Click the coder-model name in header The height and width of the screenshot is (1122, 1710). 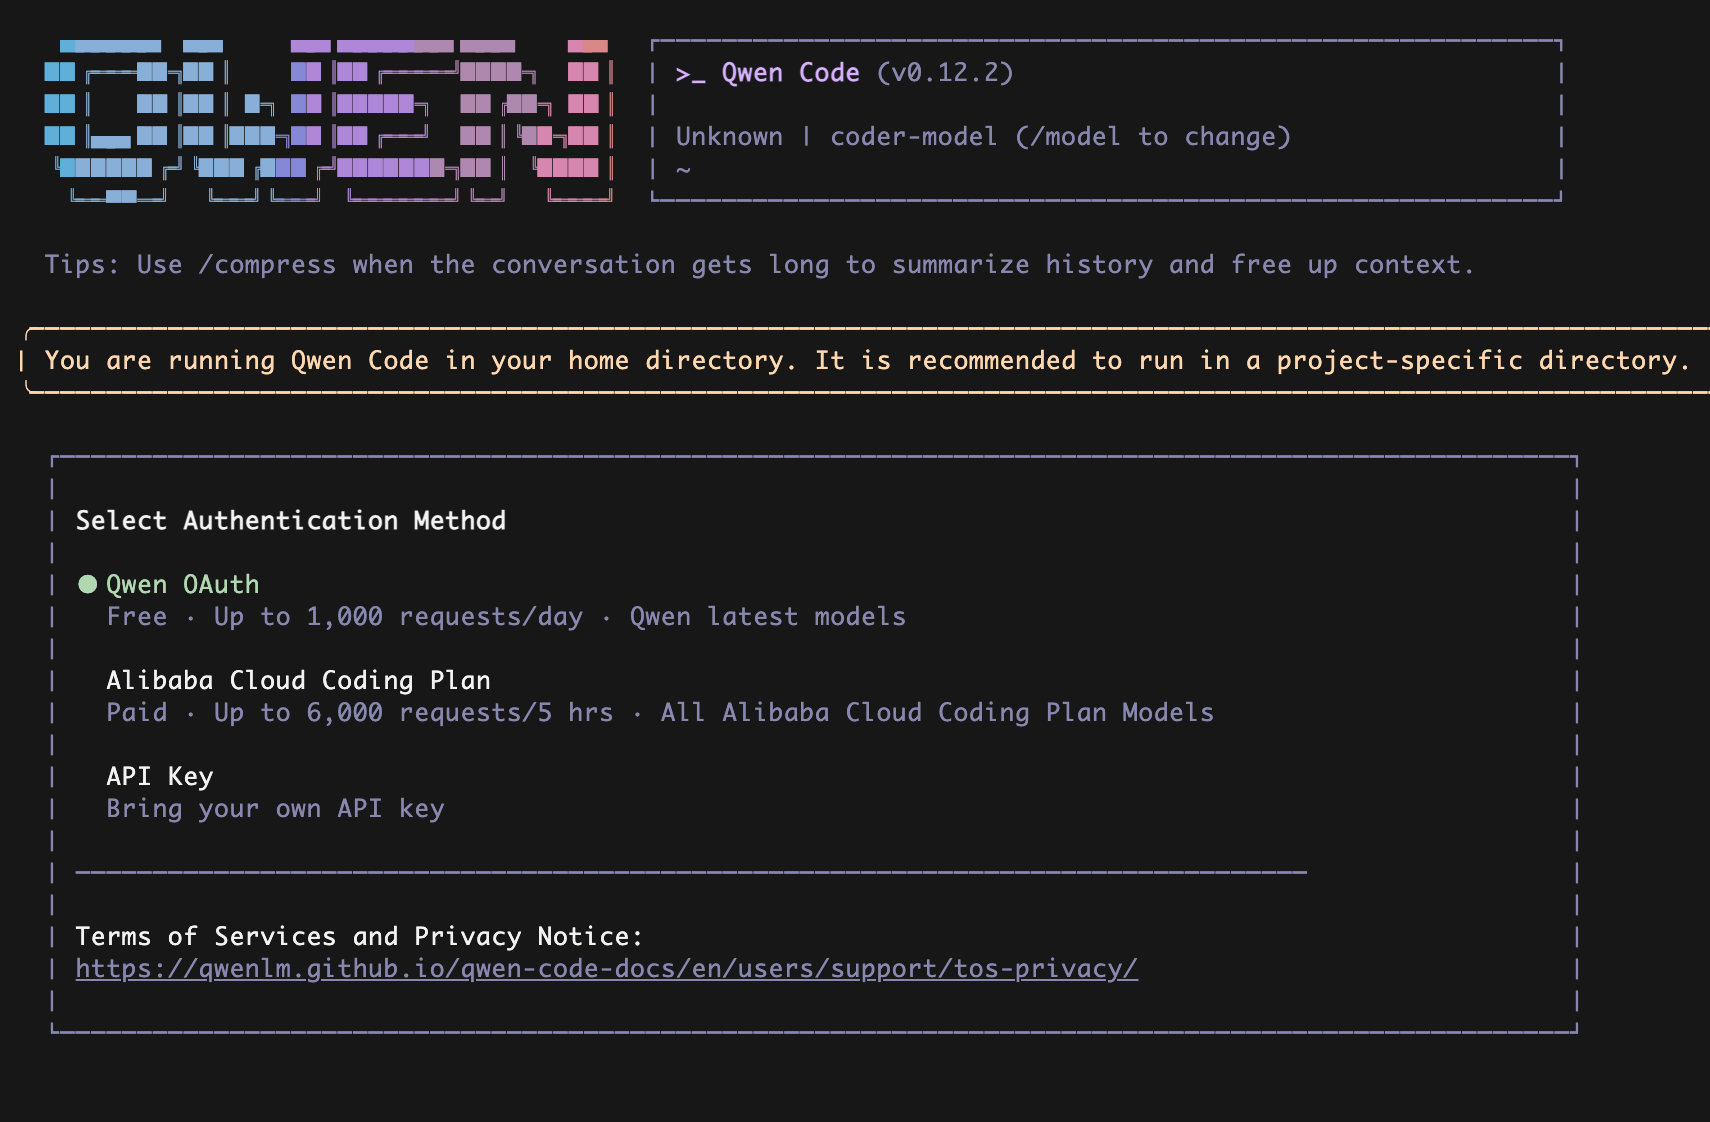click(913, 136)
